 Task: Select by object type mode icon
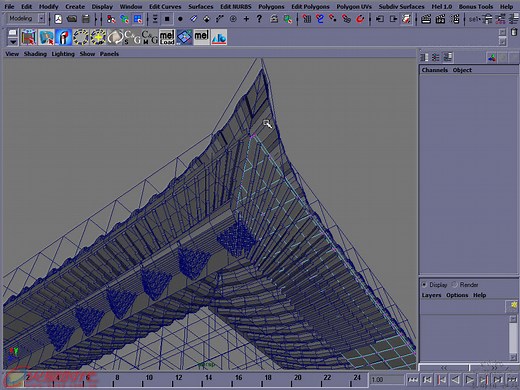click(x=124, y=19)
